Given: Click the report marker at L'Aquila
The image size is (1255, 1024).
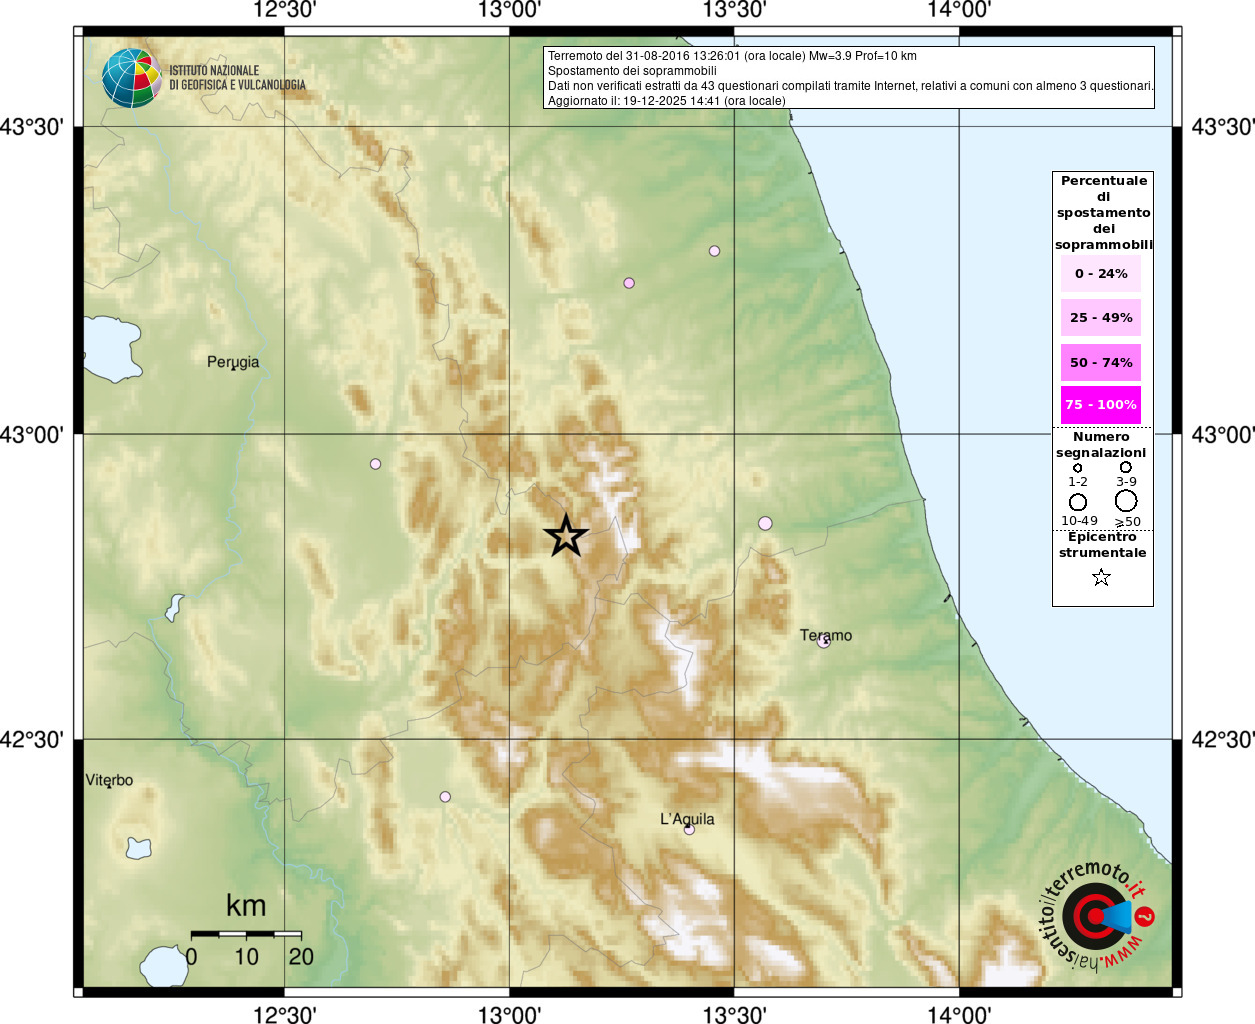Looking at the screenshot, I should pos(689,829).
